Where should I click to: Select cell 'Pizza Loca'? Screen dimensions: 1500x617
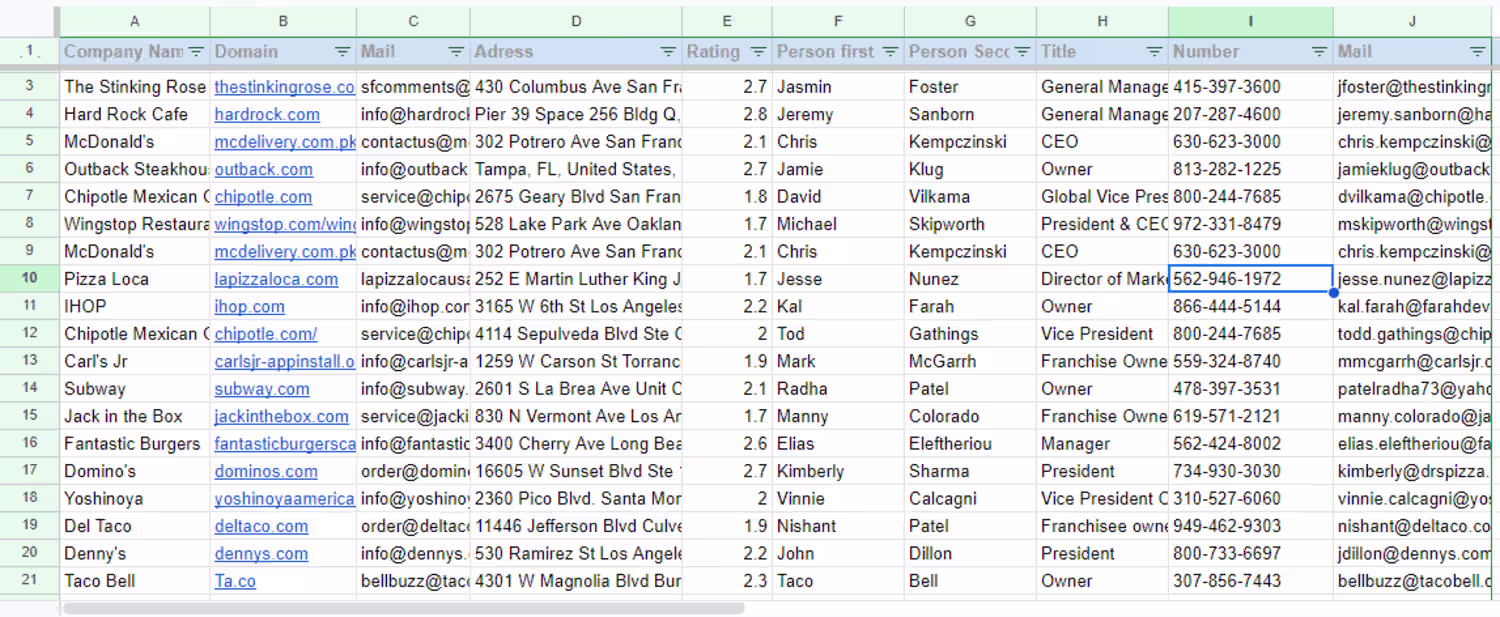(135, 279)
